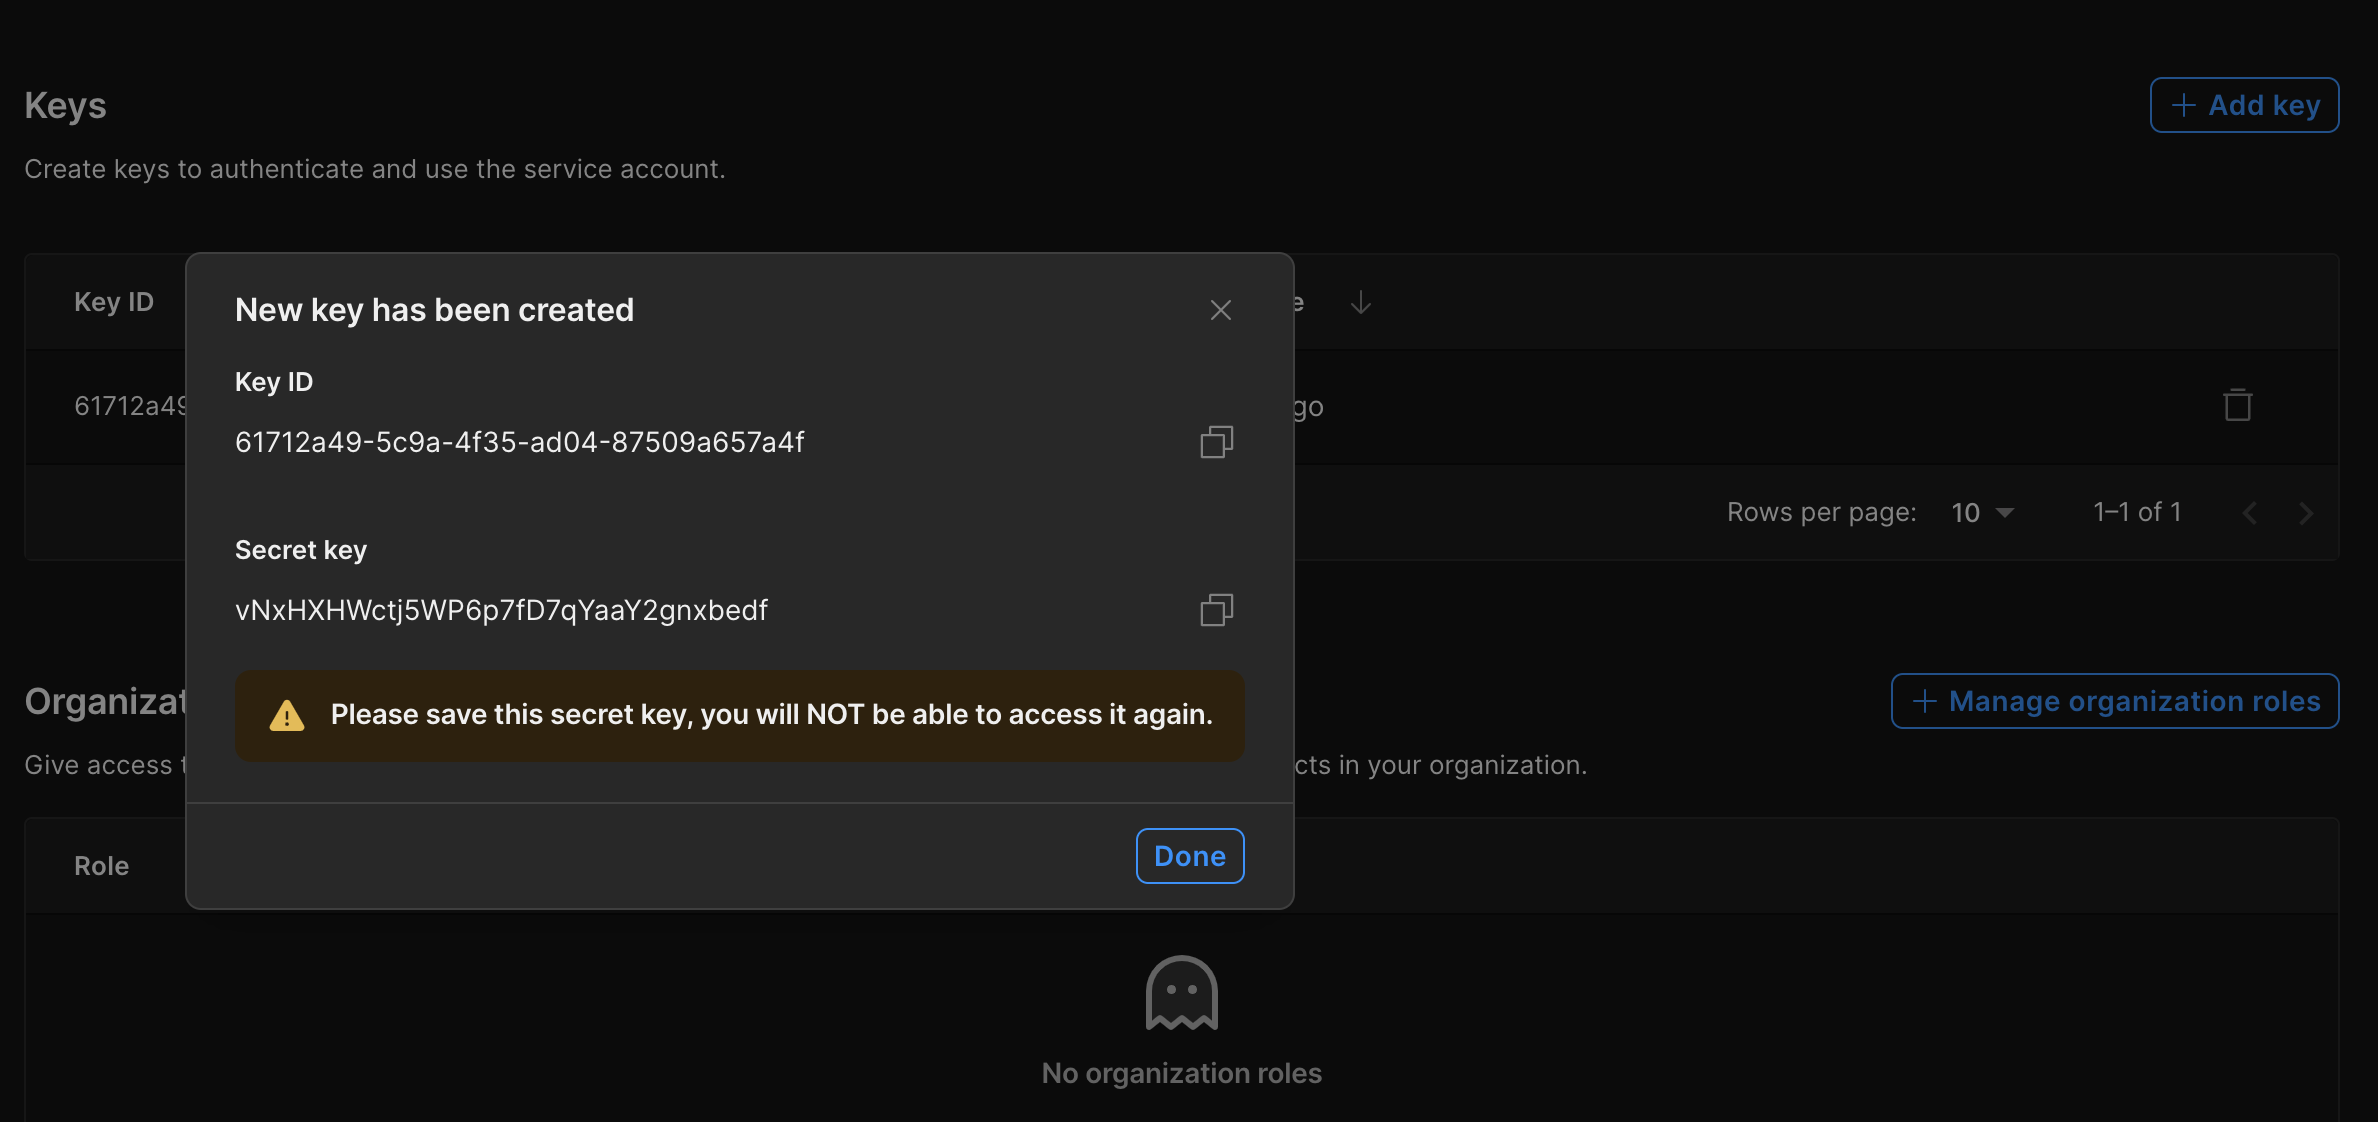Screen dimensions: 2378x1122
Task: Select the secret key text value
Action: coord(501,610)
